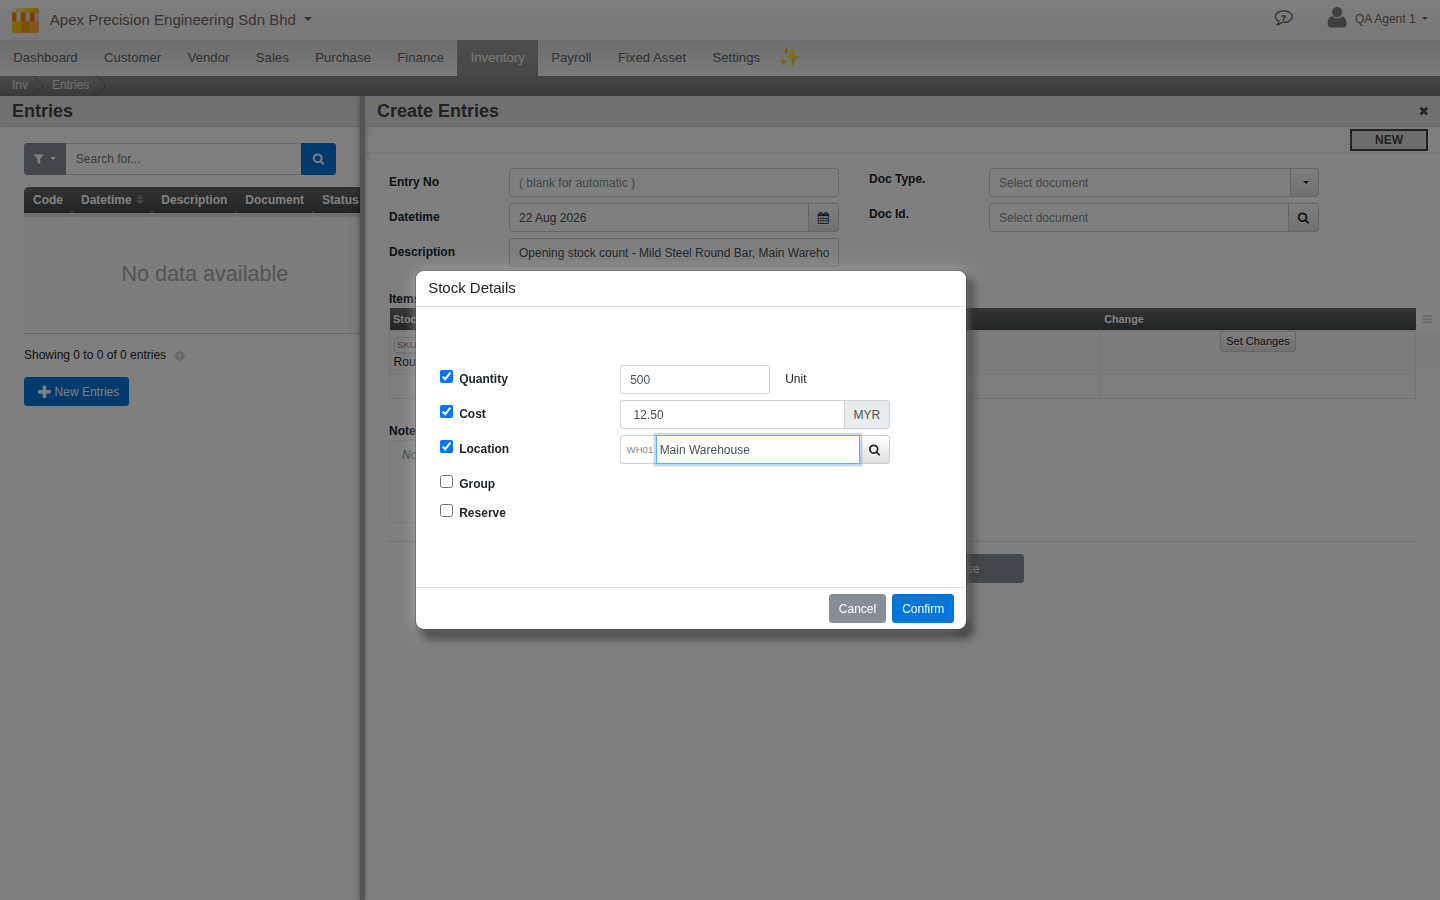Click the Set Changes button
The image size is (1440, 900).
(1258, 342)
